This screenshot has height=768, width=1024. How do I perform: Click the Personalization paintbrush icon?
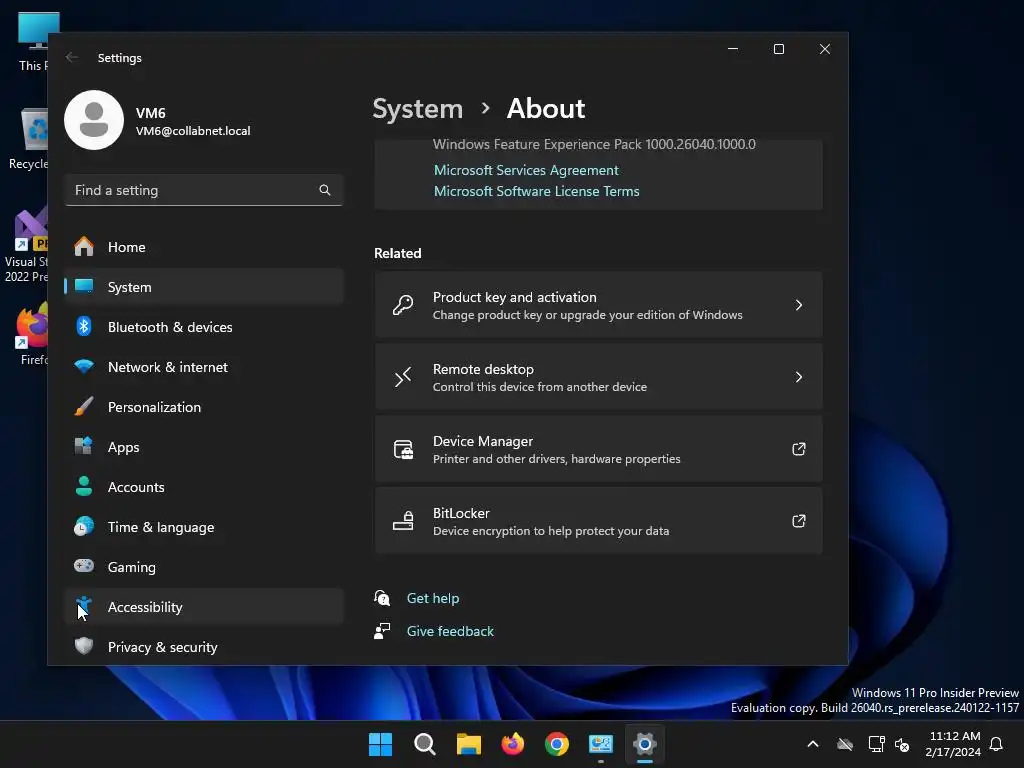pyautogui.click(x=84, y=407)
